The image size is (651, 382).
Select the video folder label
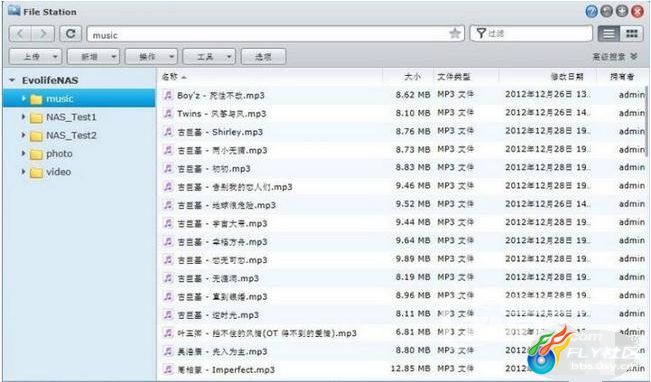(x=58, y=172)
